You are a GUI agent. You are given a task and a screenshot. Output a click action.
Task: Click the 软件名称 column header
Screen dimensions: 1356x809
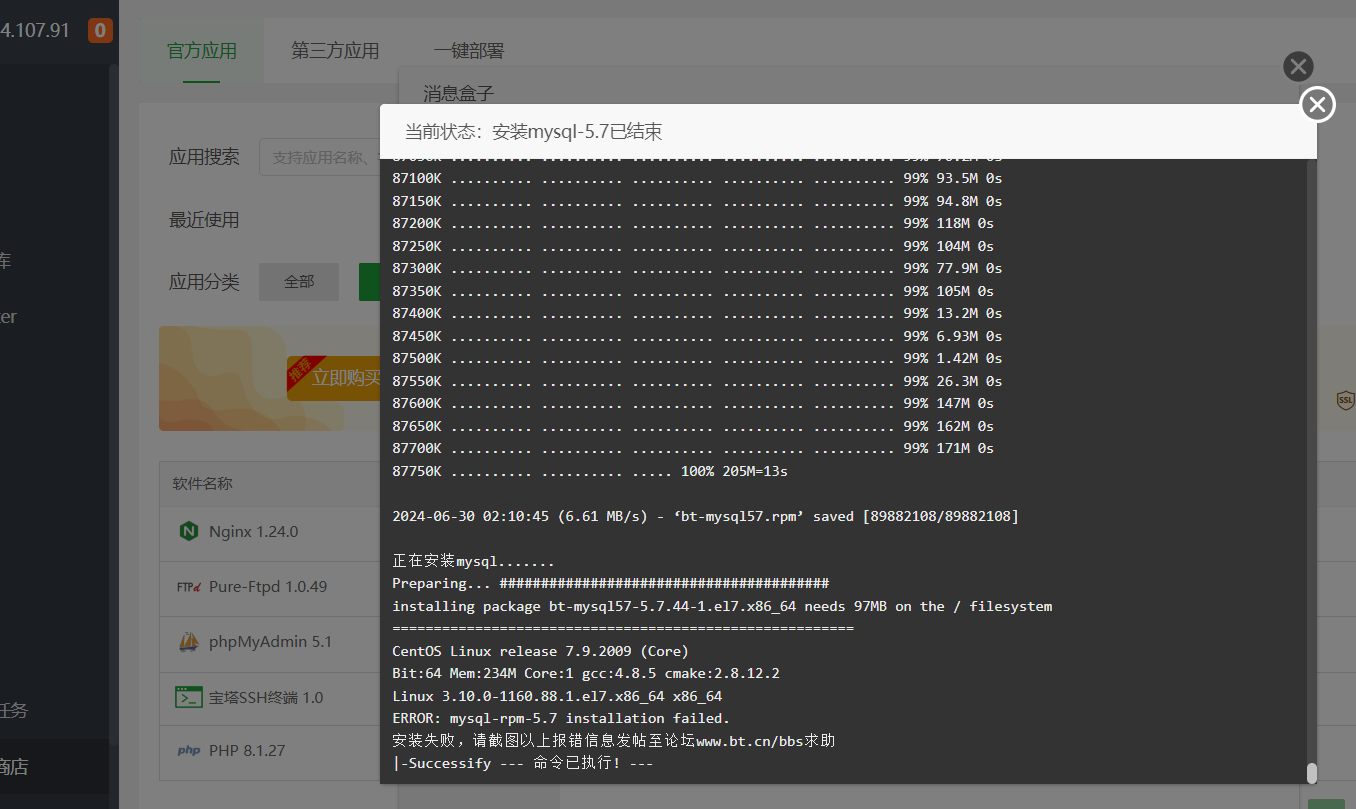pyautogui.click(x=202, y=483)
